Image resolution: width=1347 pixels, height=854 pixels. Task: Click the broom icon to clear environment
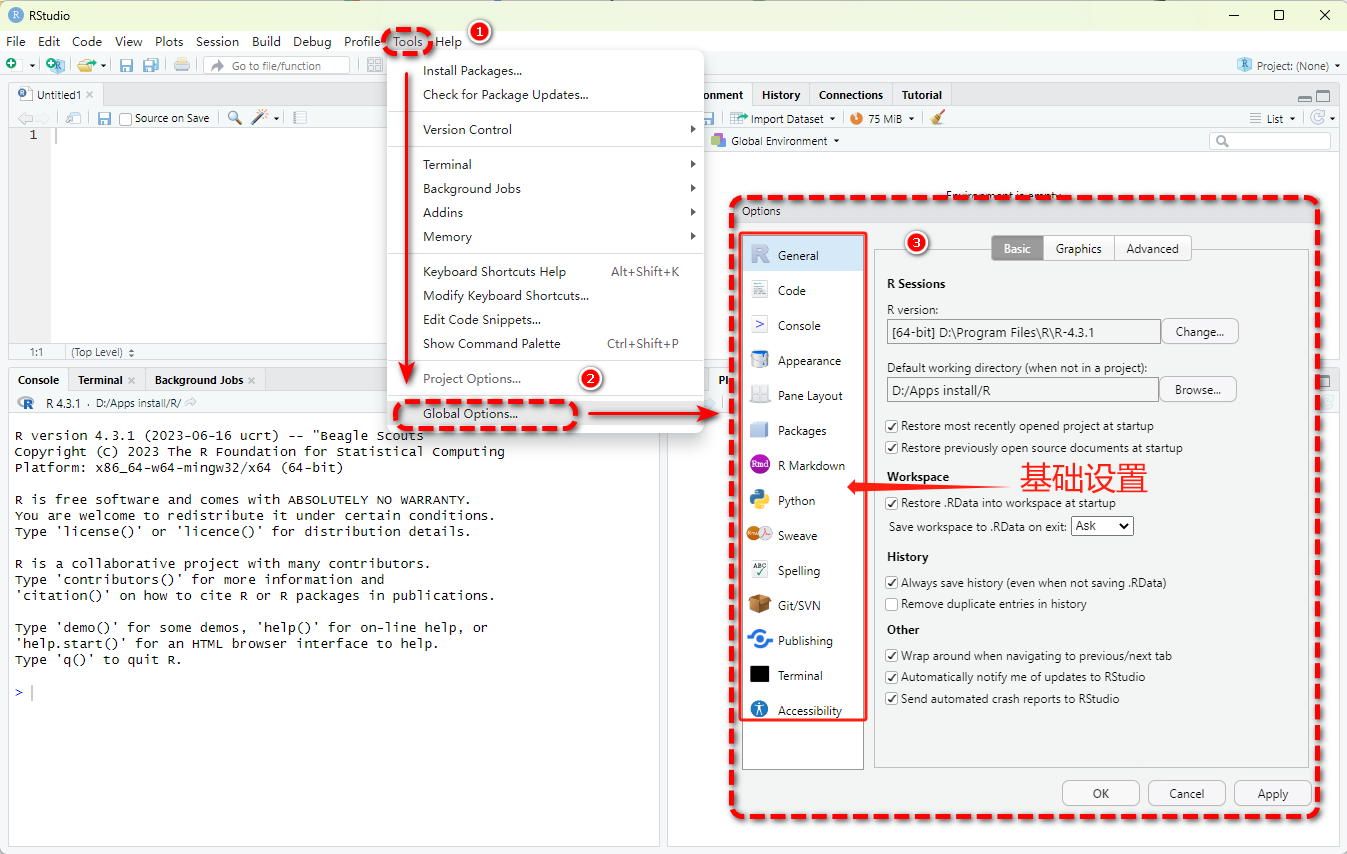937,118
